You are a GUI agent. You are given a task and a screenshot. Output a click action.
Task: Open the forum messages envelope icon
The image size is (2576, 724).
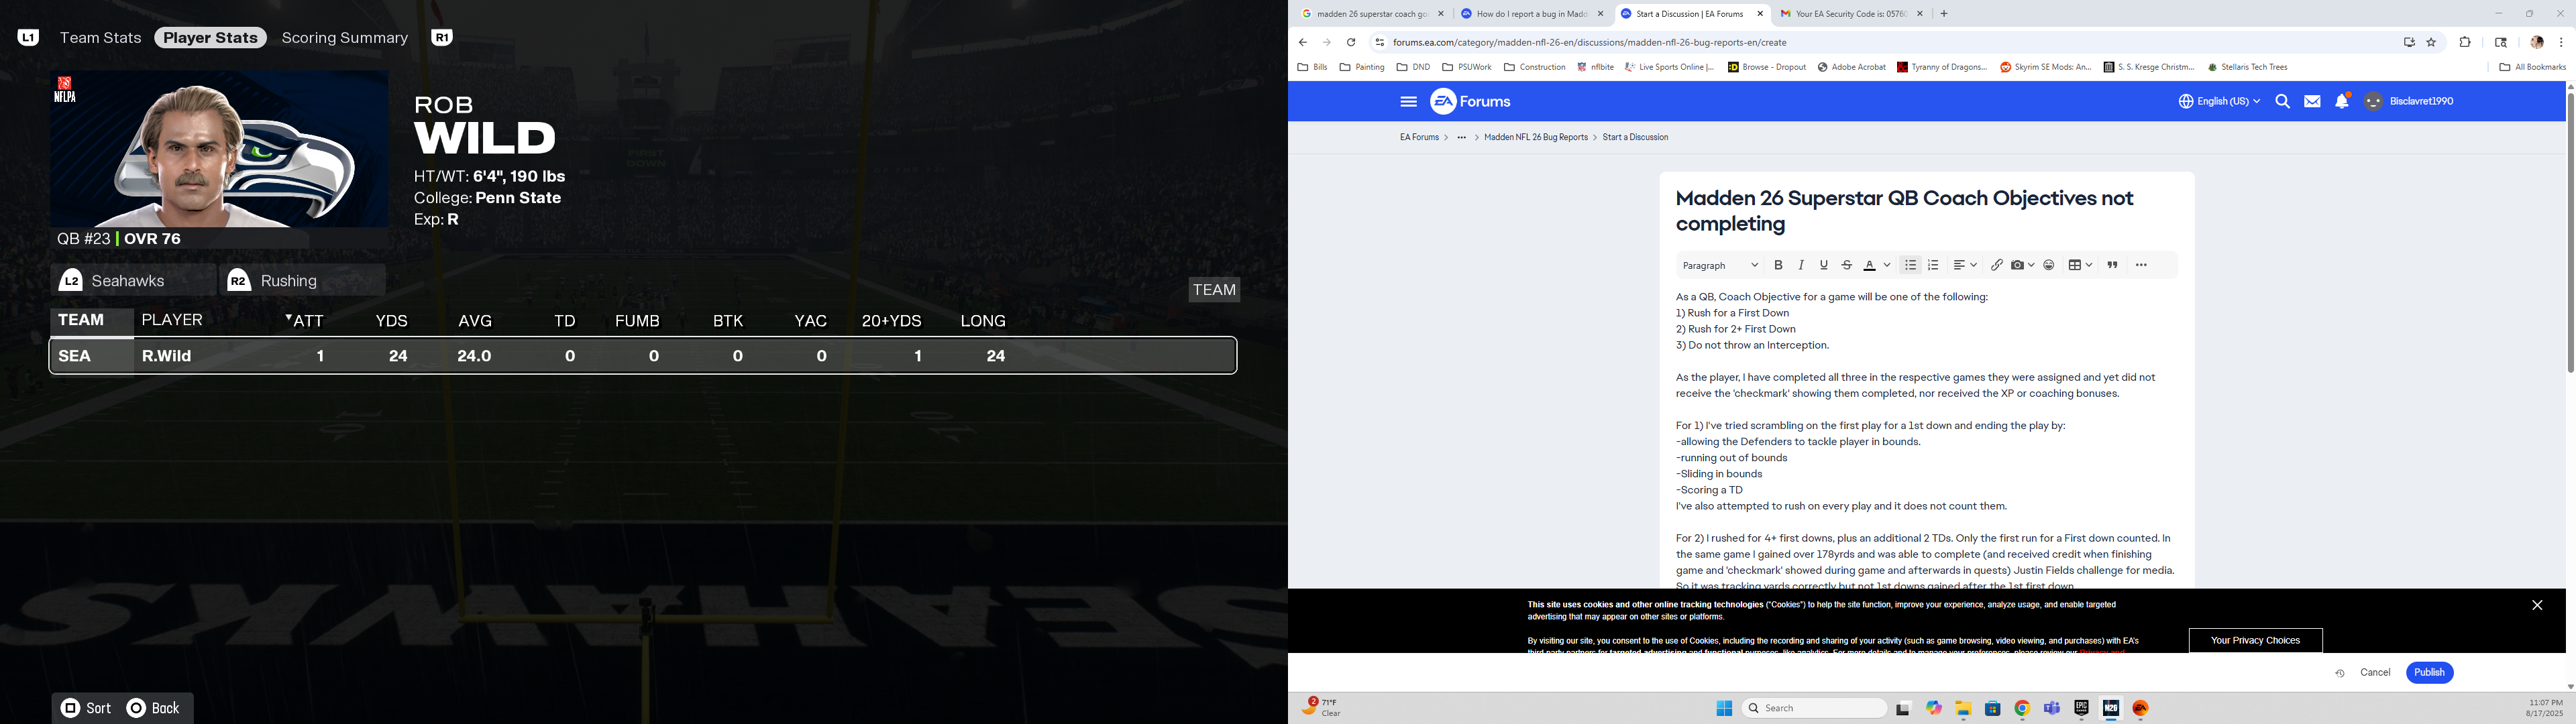click(2312, 101)
